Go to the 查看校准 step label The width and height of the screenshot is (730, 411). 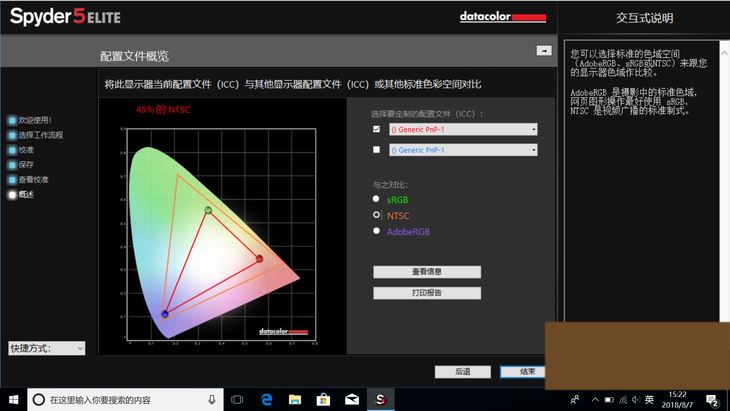click(x=34, y=180)
